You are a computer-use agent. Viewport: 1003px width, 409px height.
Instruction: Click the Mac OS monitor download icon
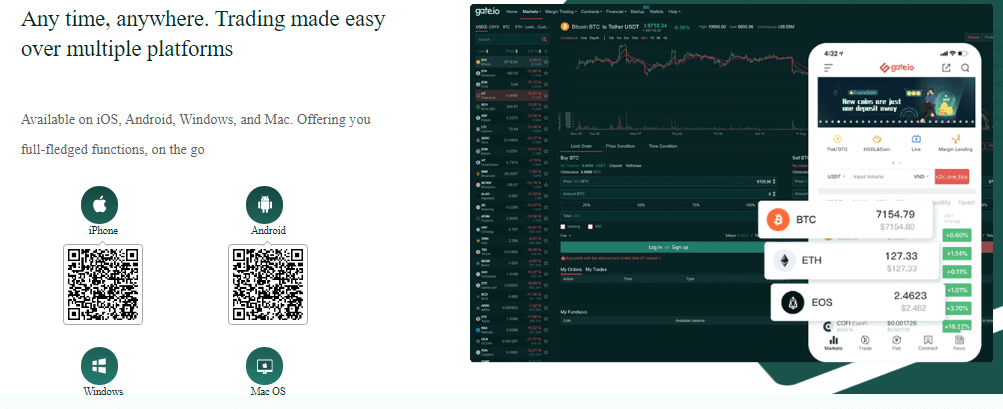(x=264, y=366)
